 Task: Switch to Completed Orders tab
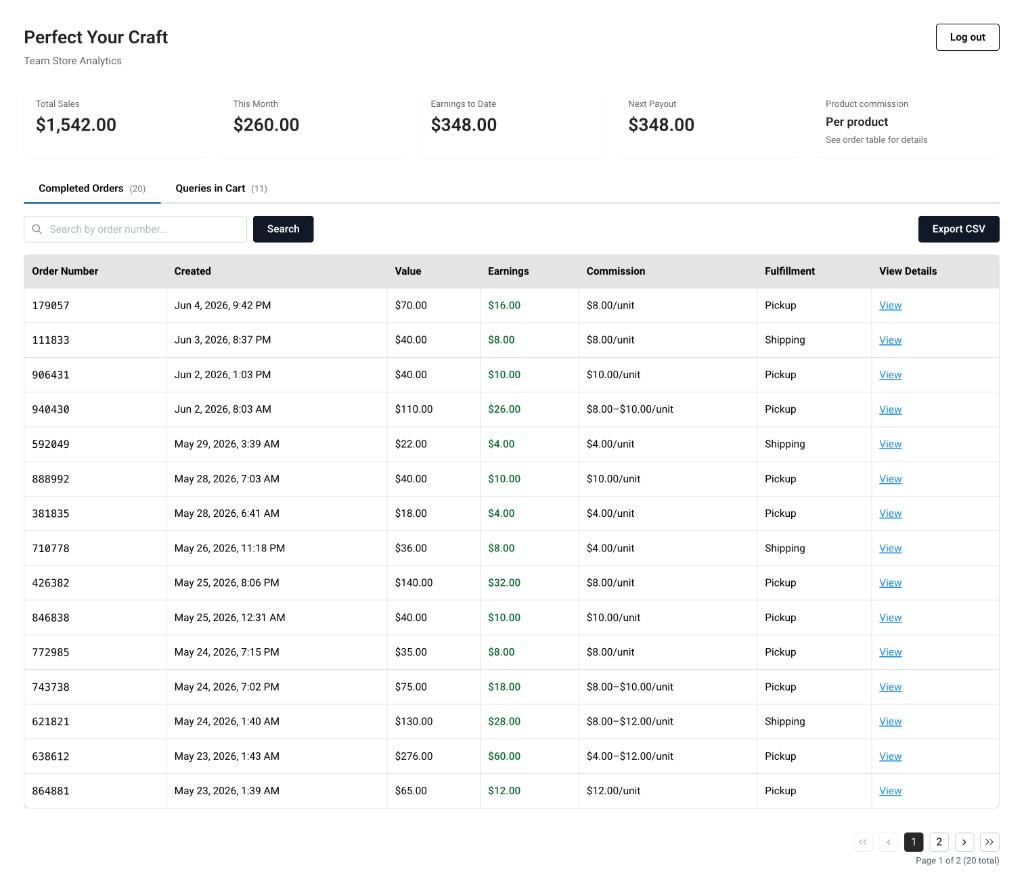[x=92, y=189]
